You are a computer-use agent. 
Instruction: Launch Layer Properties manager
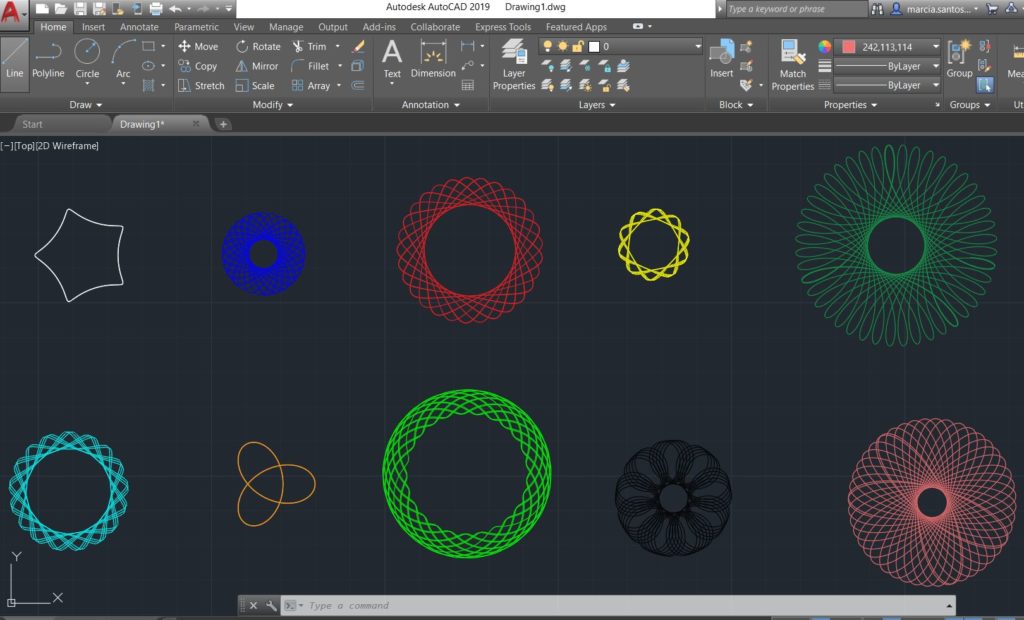point(514,66)
